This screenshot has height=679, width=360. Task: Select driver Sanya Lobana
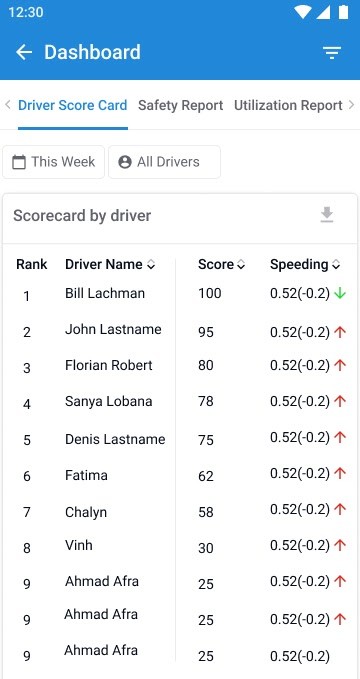[x=109, y=401]
